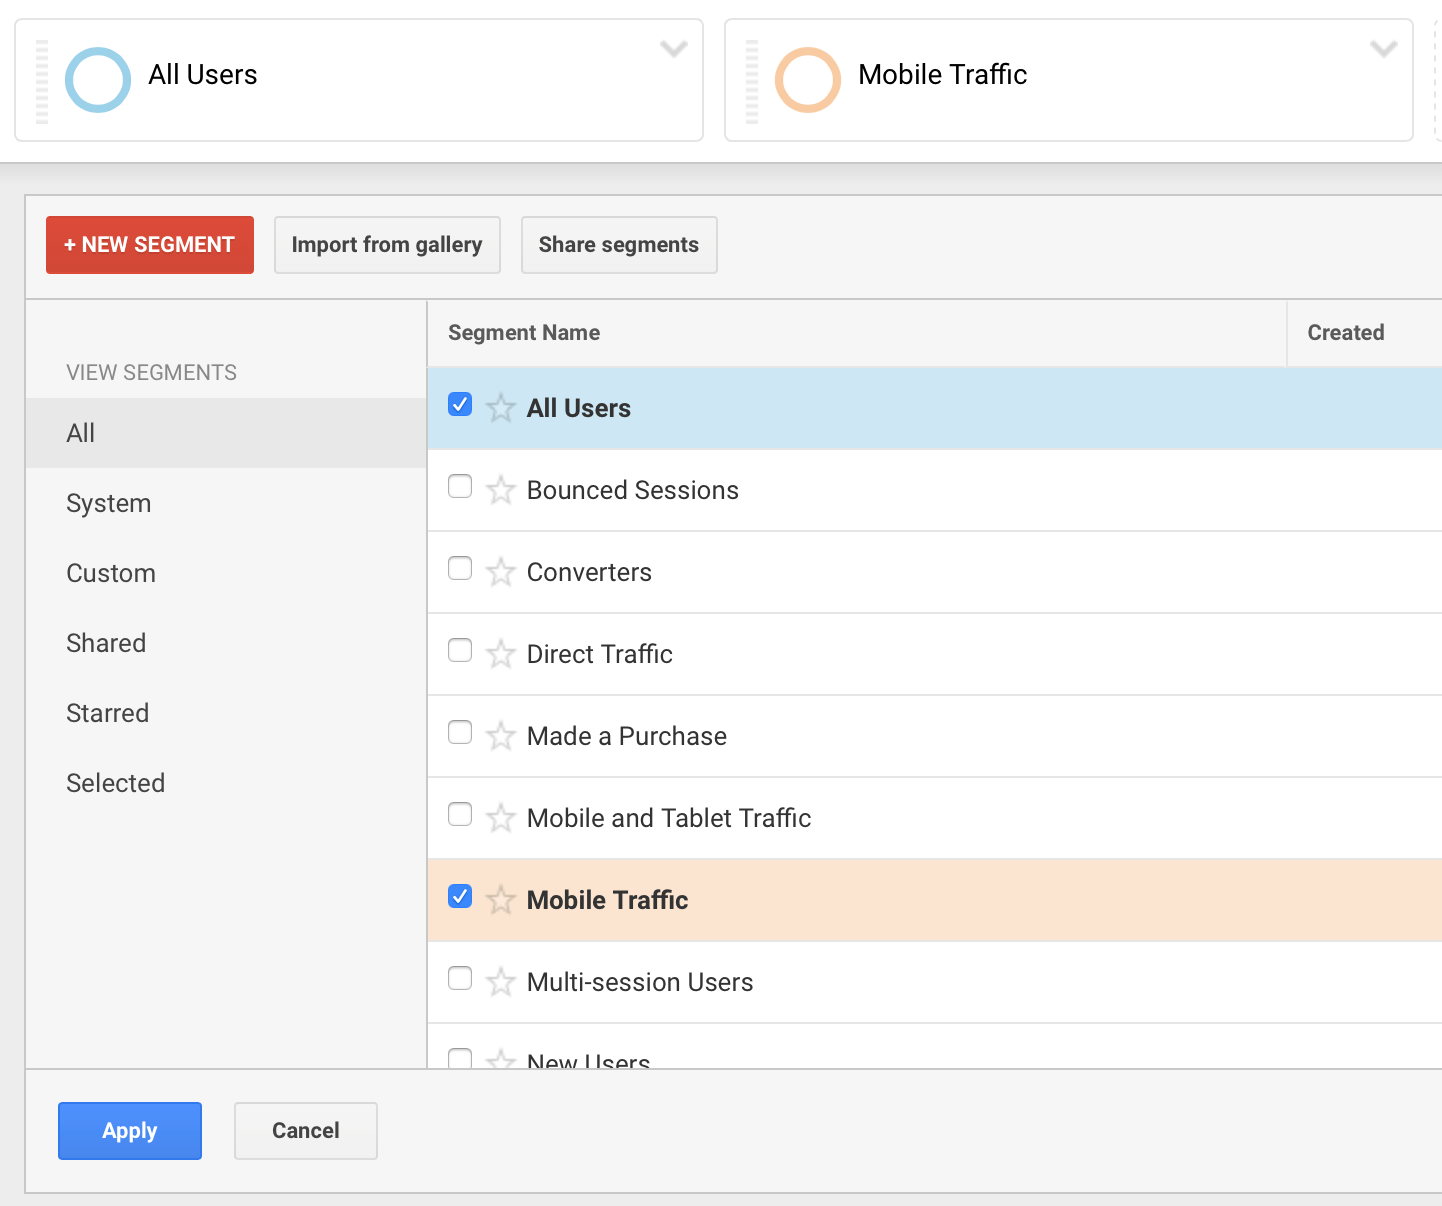Click the star icon beside Converters
This screenshot has height=1206, width=1442.
[x=500, y=572]
